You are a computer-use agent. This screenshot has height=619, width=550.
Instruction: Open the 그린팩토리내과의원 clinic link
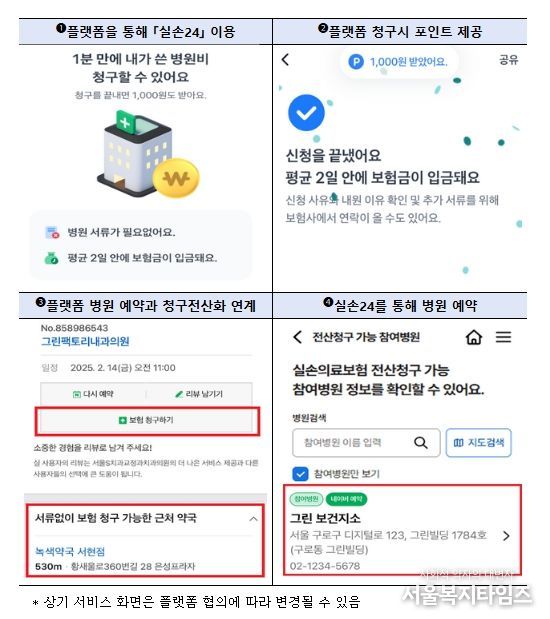pos(85,341)
